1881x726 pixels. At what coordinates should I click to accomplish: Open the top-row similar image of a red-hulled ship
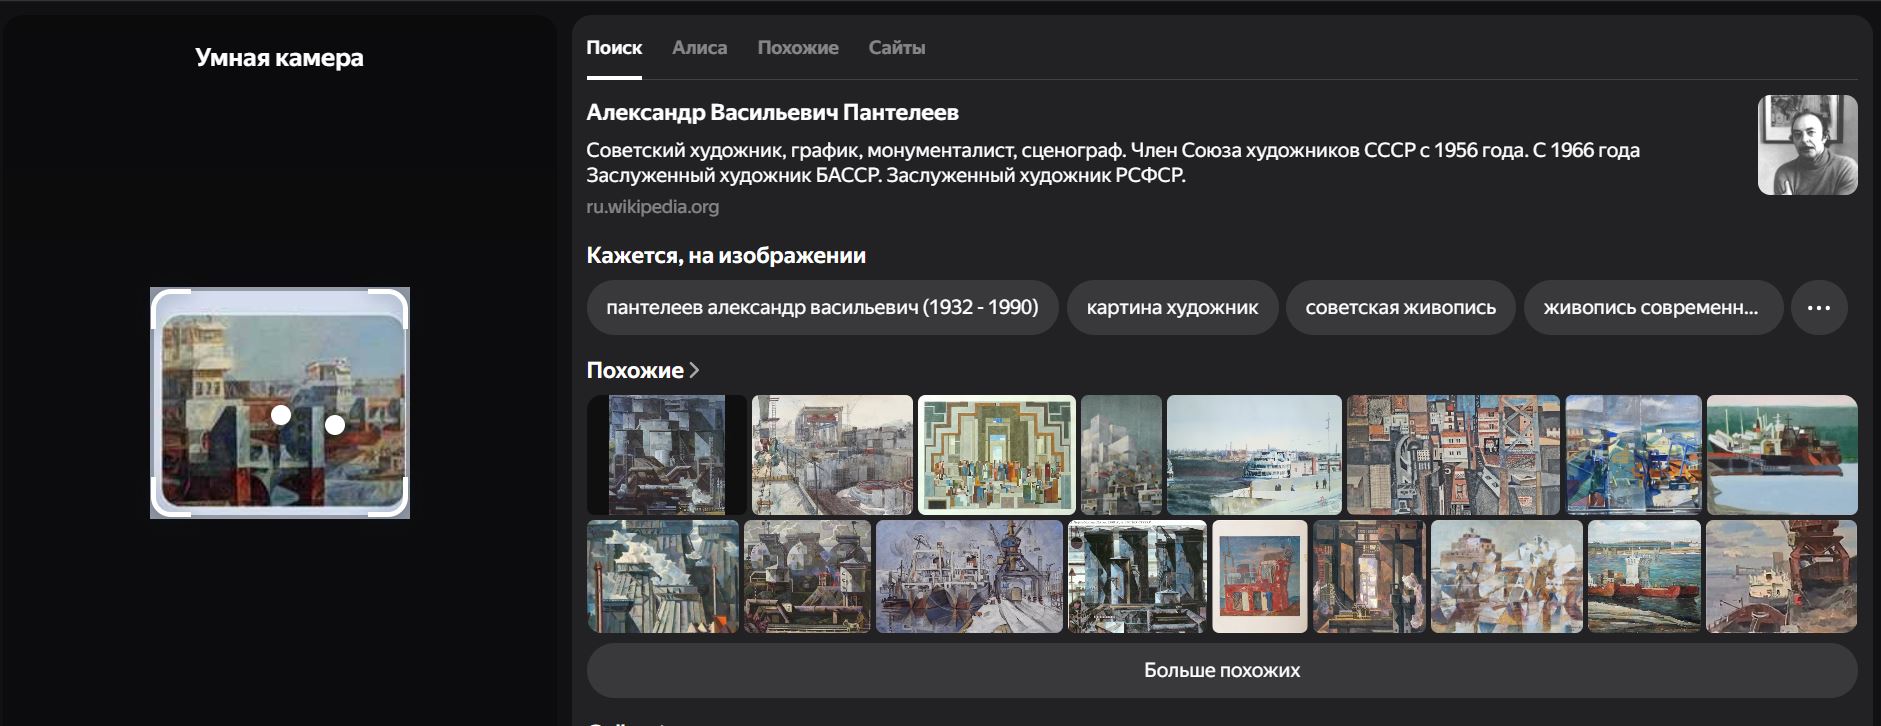(x=1782, y=455)
